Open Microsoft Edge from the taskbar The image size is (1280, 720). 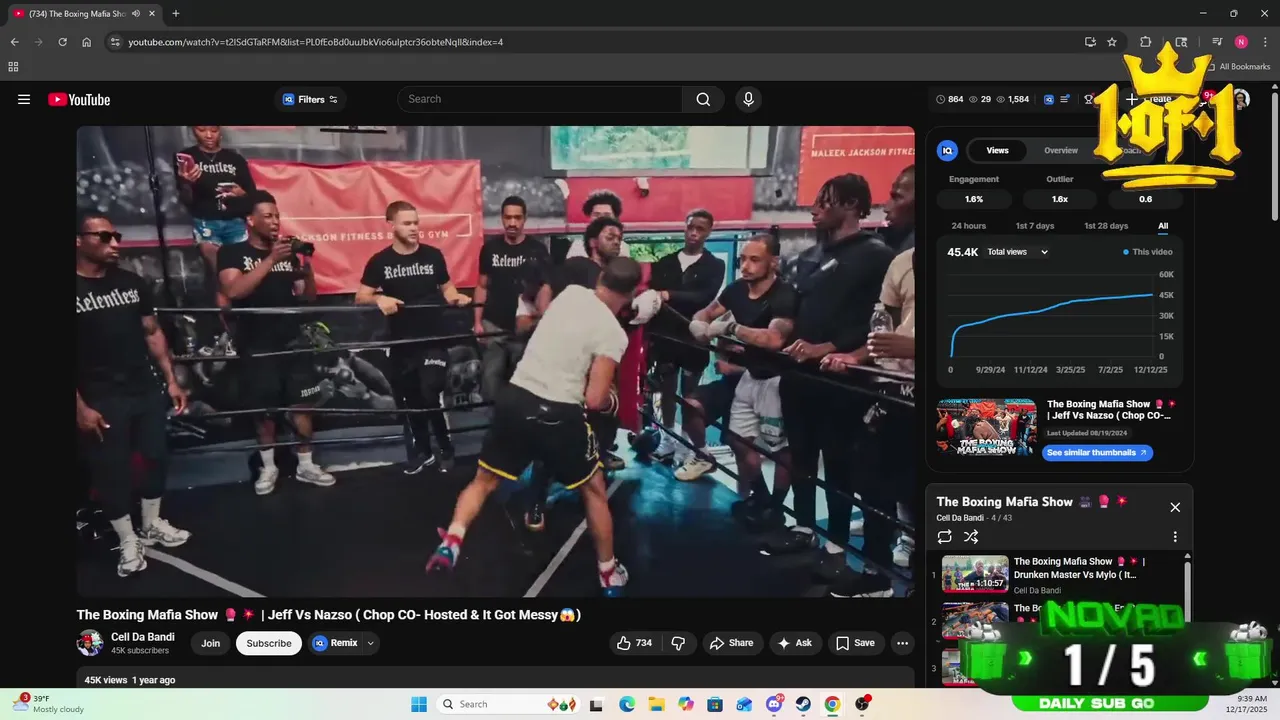(626, 704)
